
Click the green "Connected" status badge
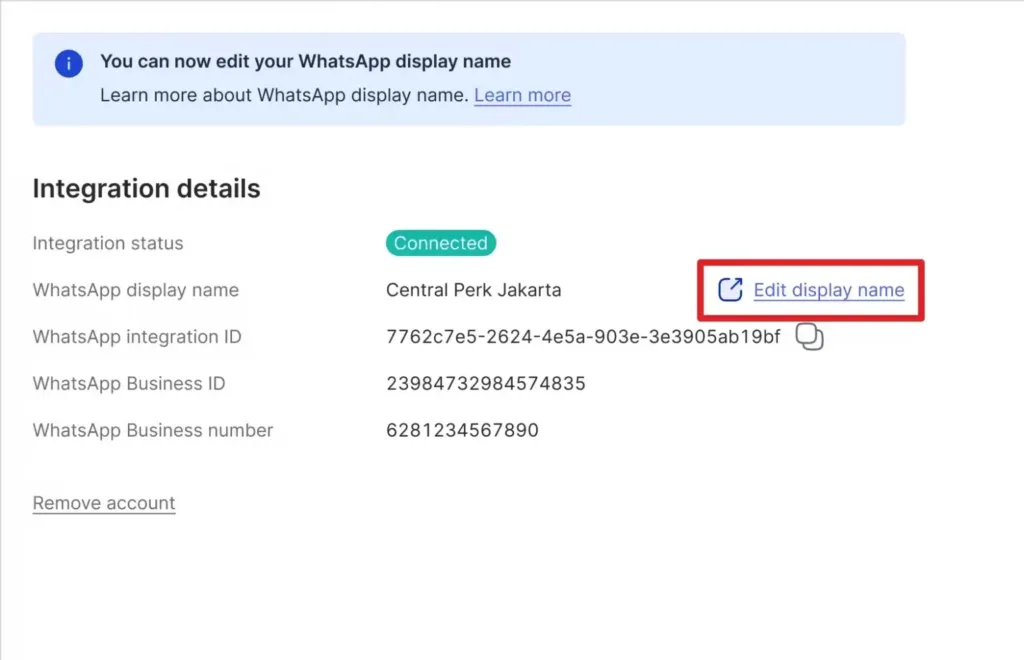tap(440, 243)
